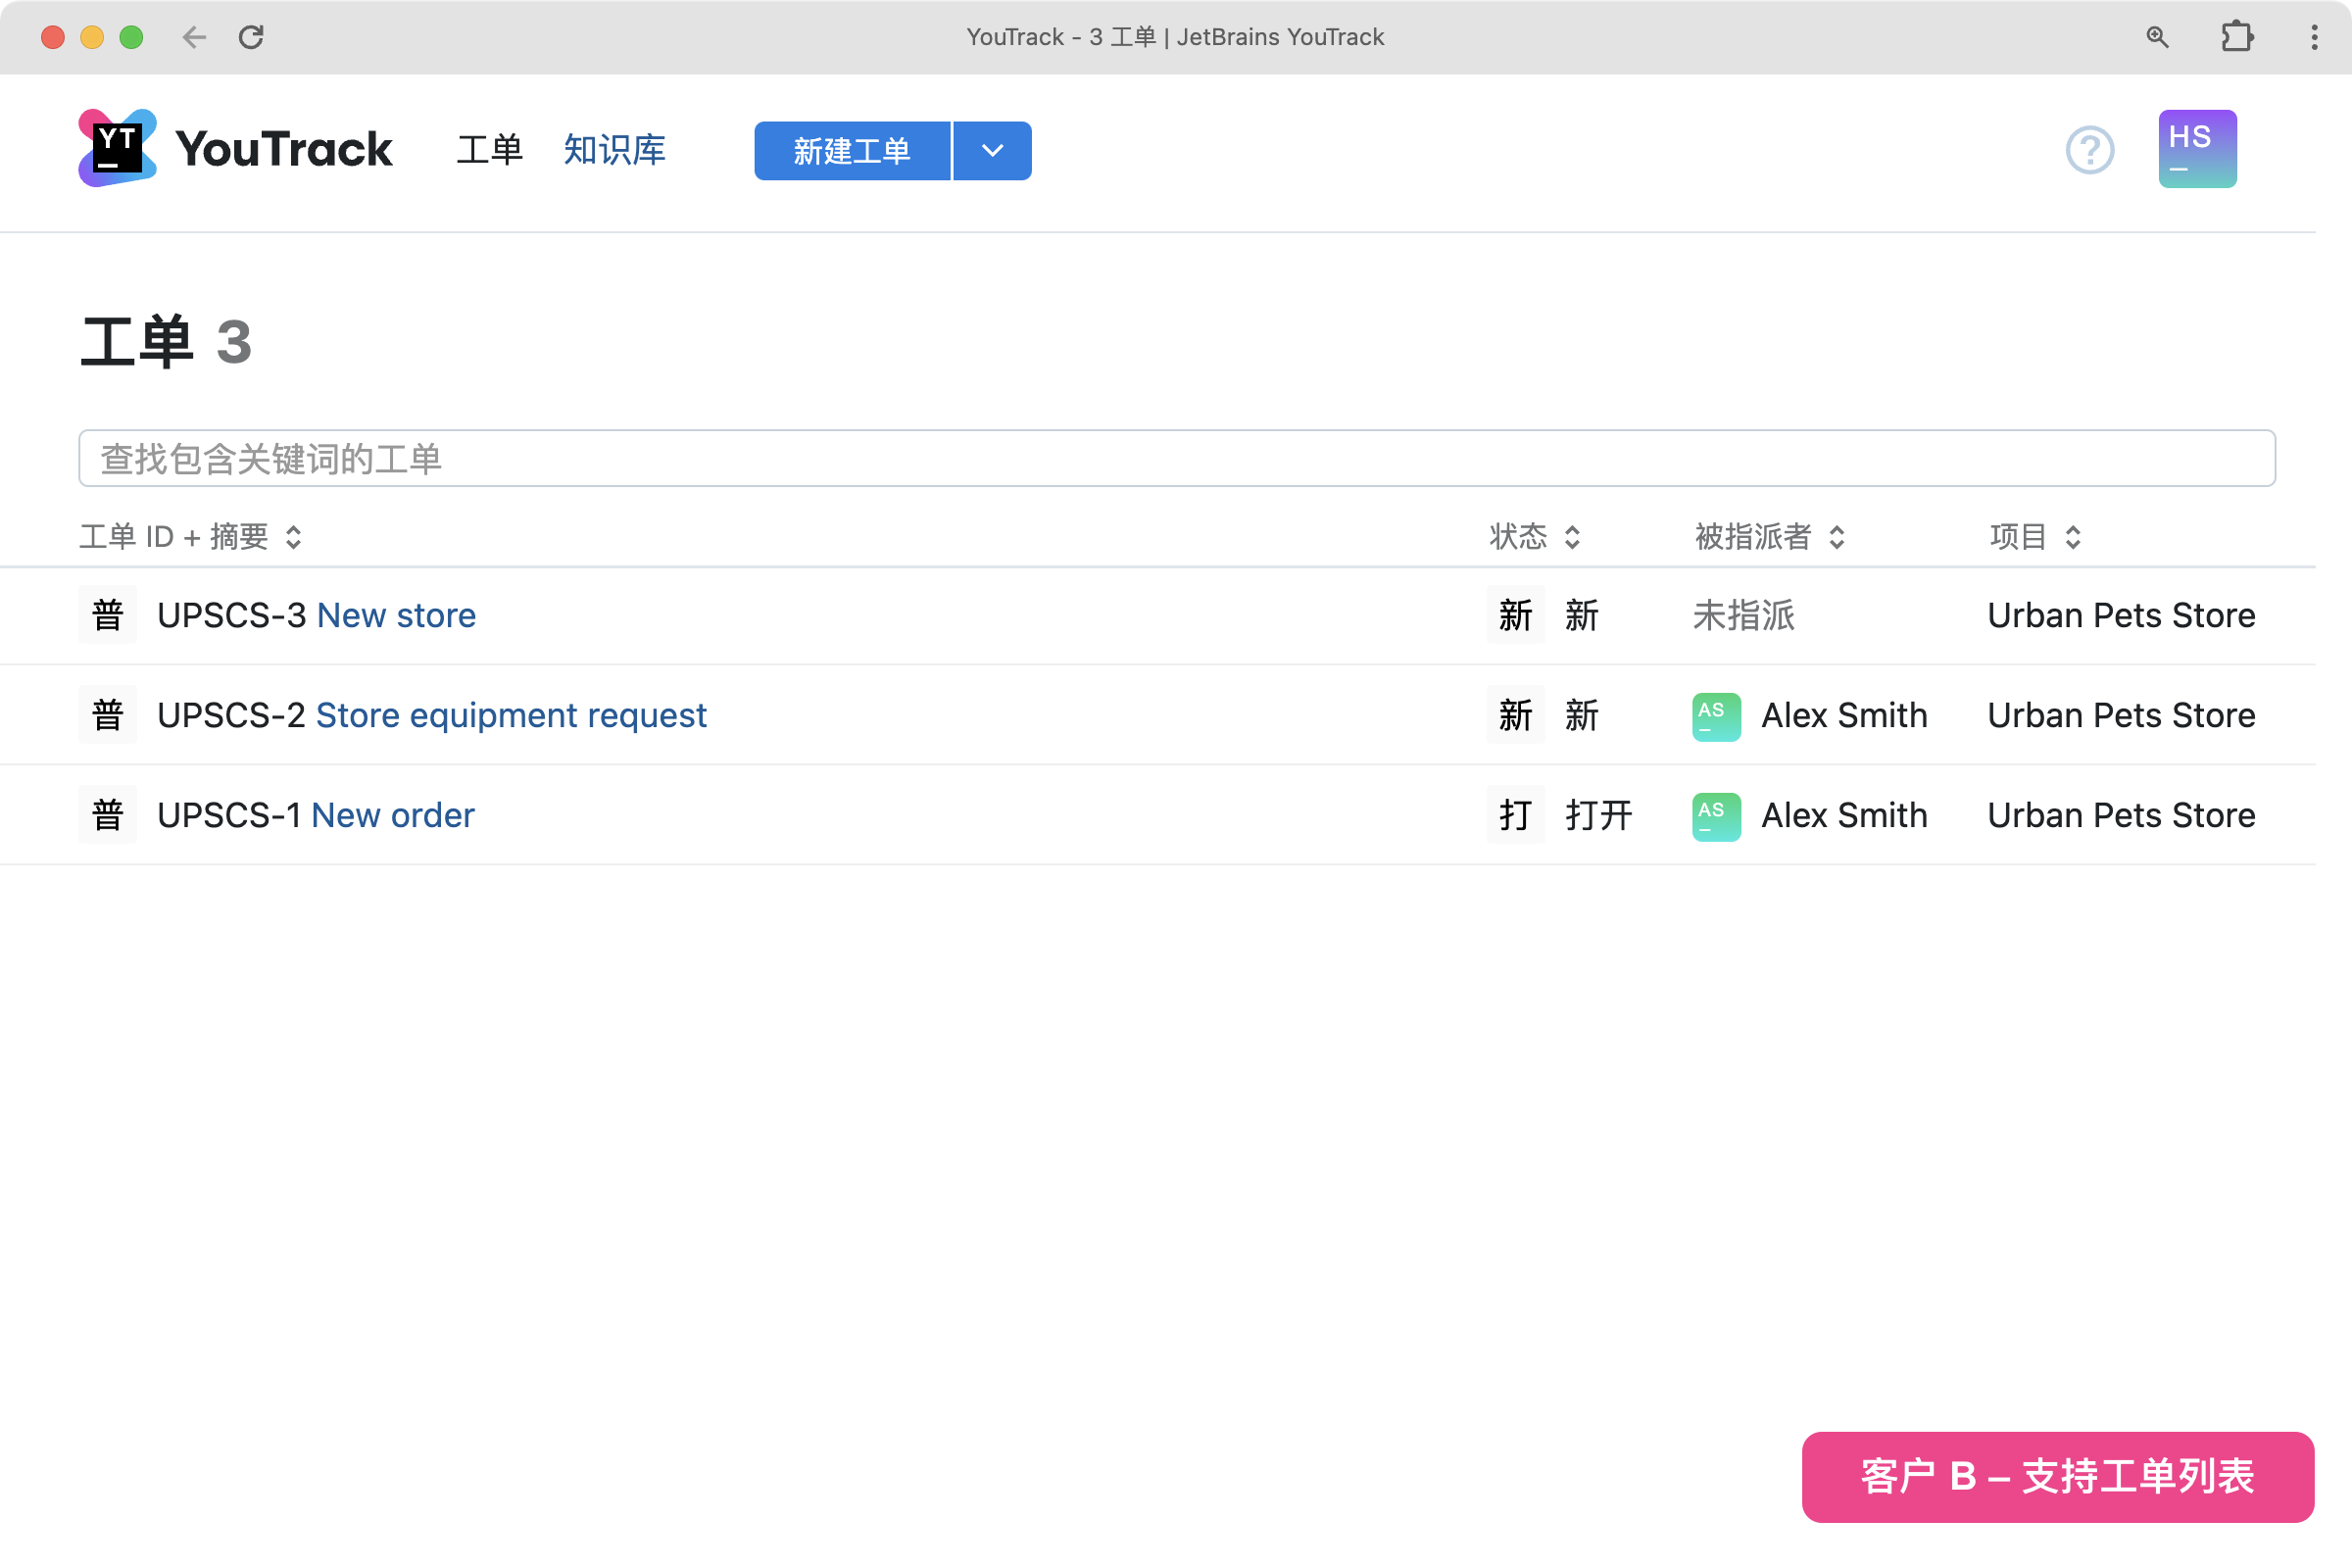Sort by the 状态 column

tap(1534, 537)
